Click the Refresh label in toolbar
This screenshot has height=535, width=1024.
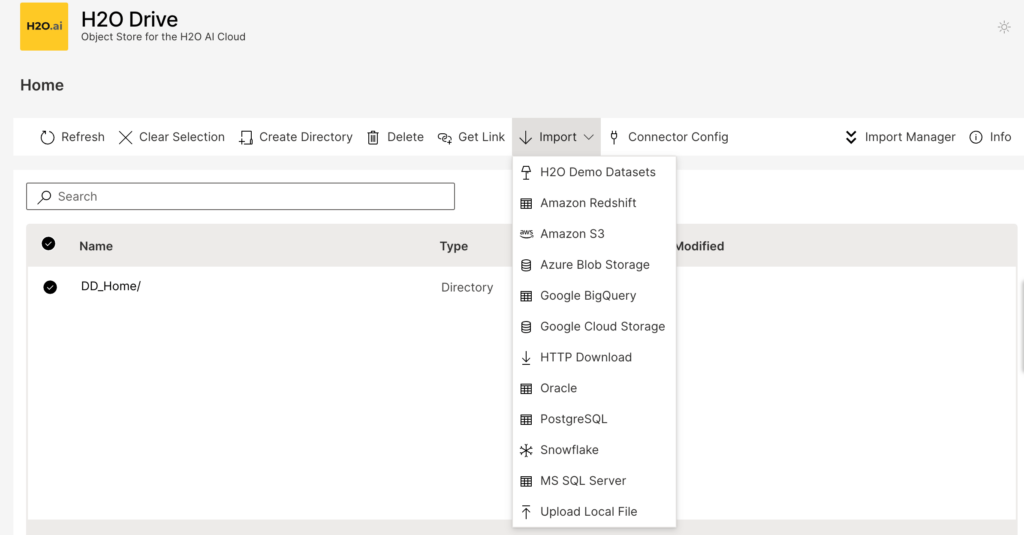click(83, 137)
